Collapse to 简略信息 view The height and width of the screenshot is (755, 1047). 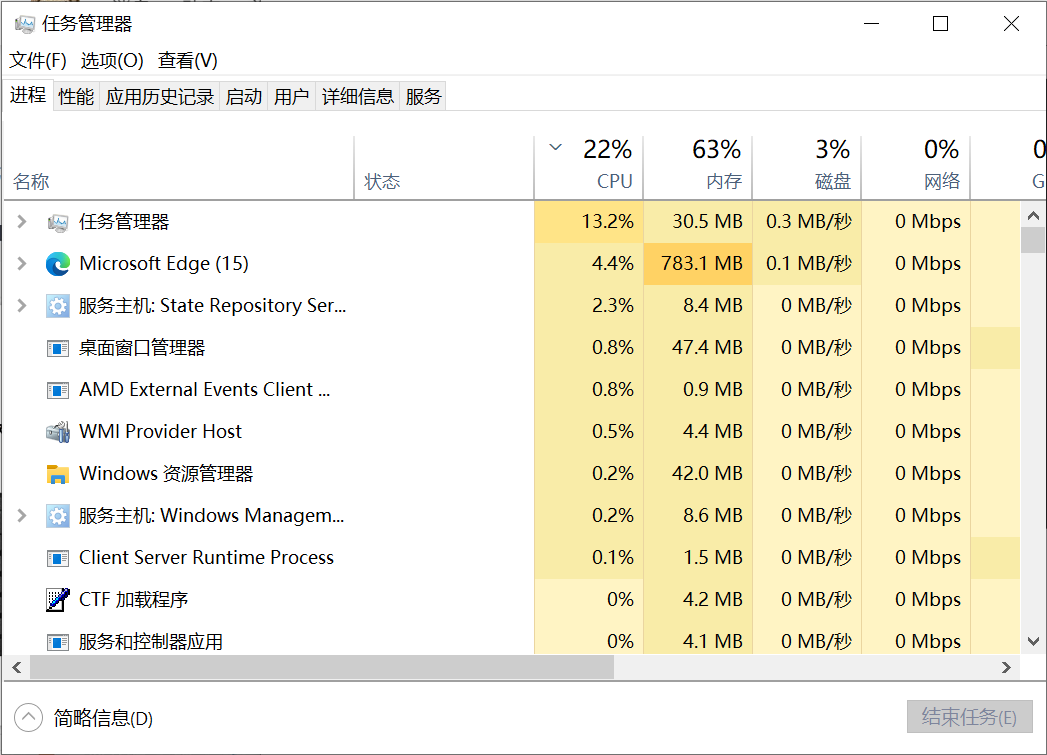point(29,717)
